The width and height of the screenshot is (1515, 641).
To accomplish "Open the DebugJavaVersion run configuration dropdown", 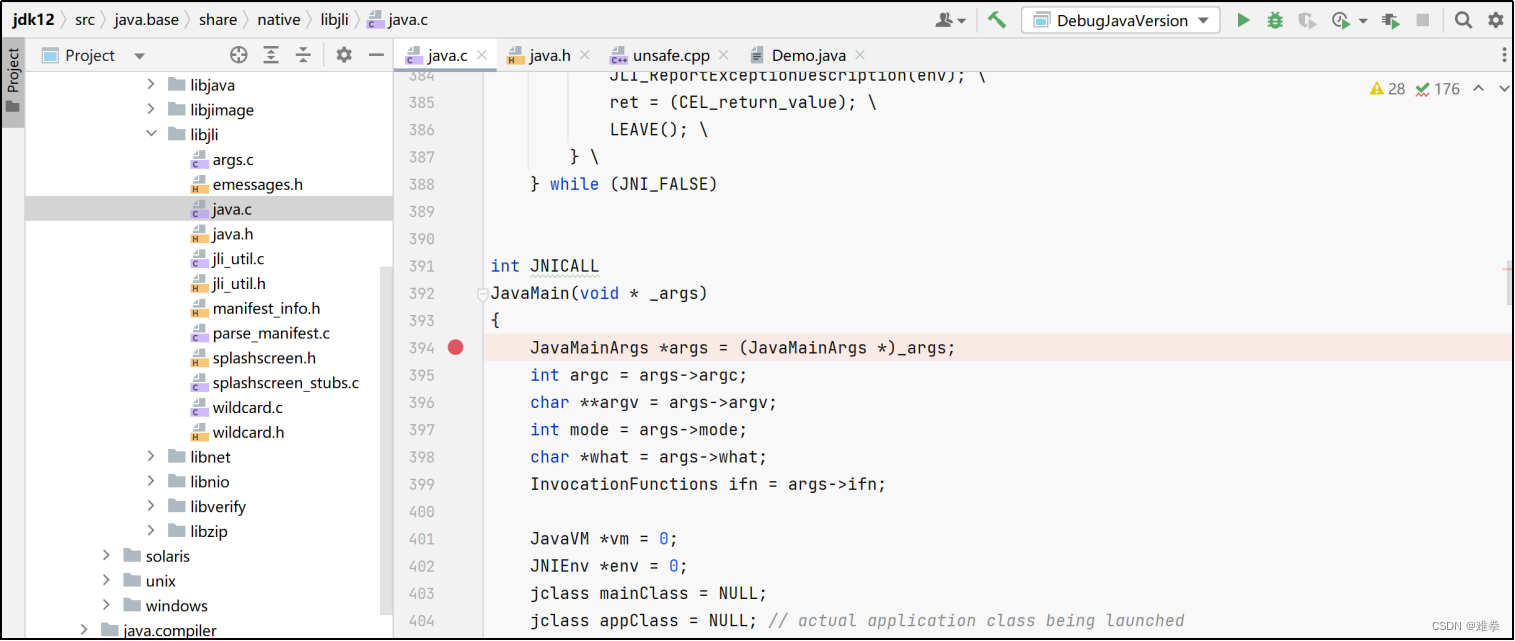I will (x=1121, y=20).
